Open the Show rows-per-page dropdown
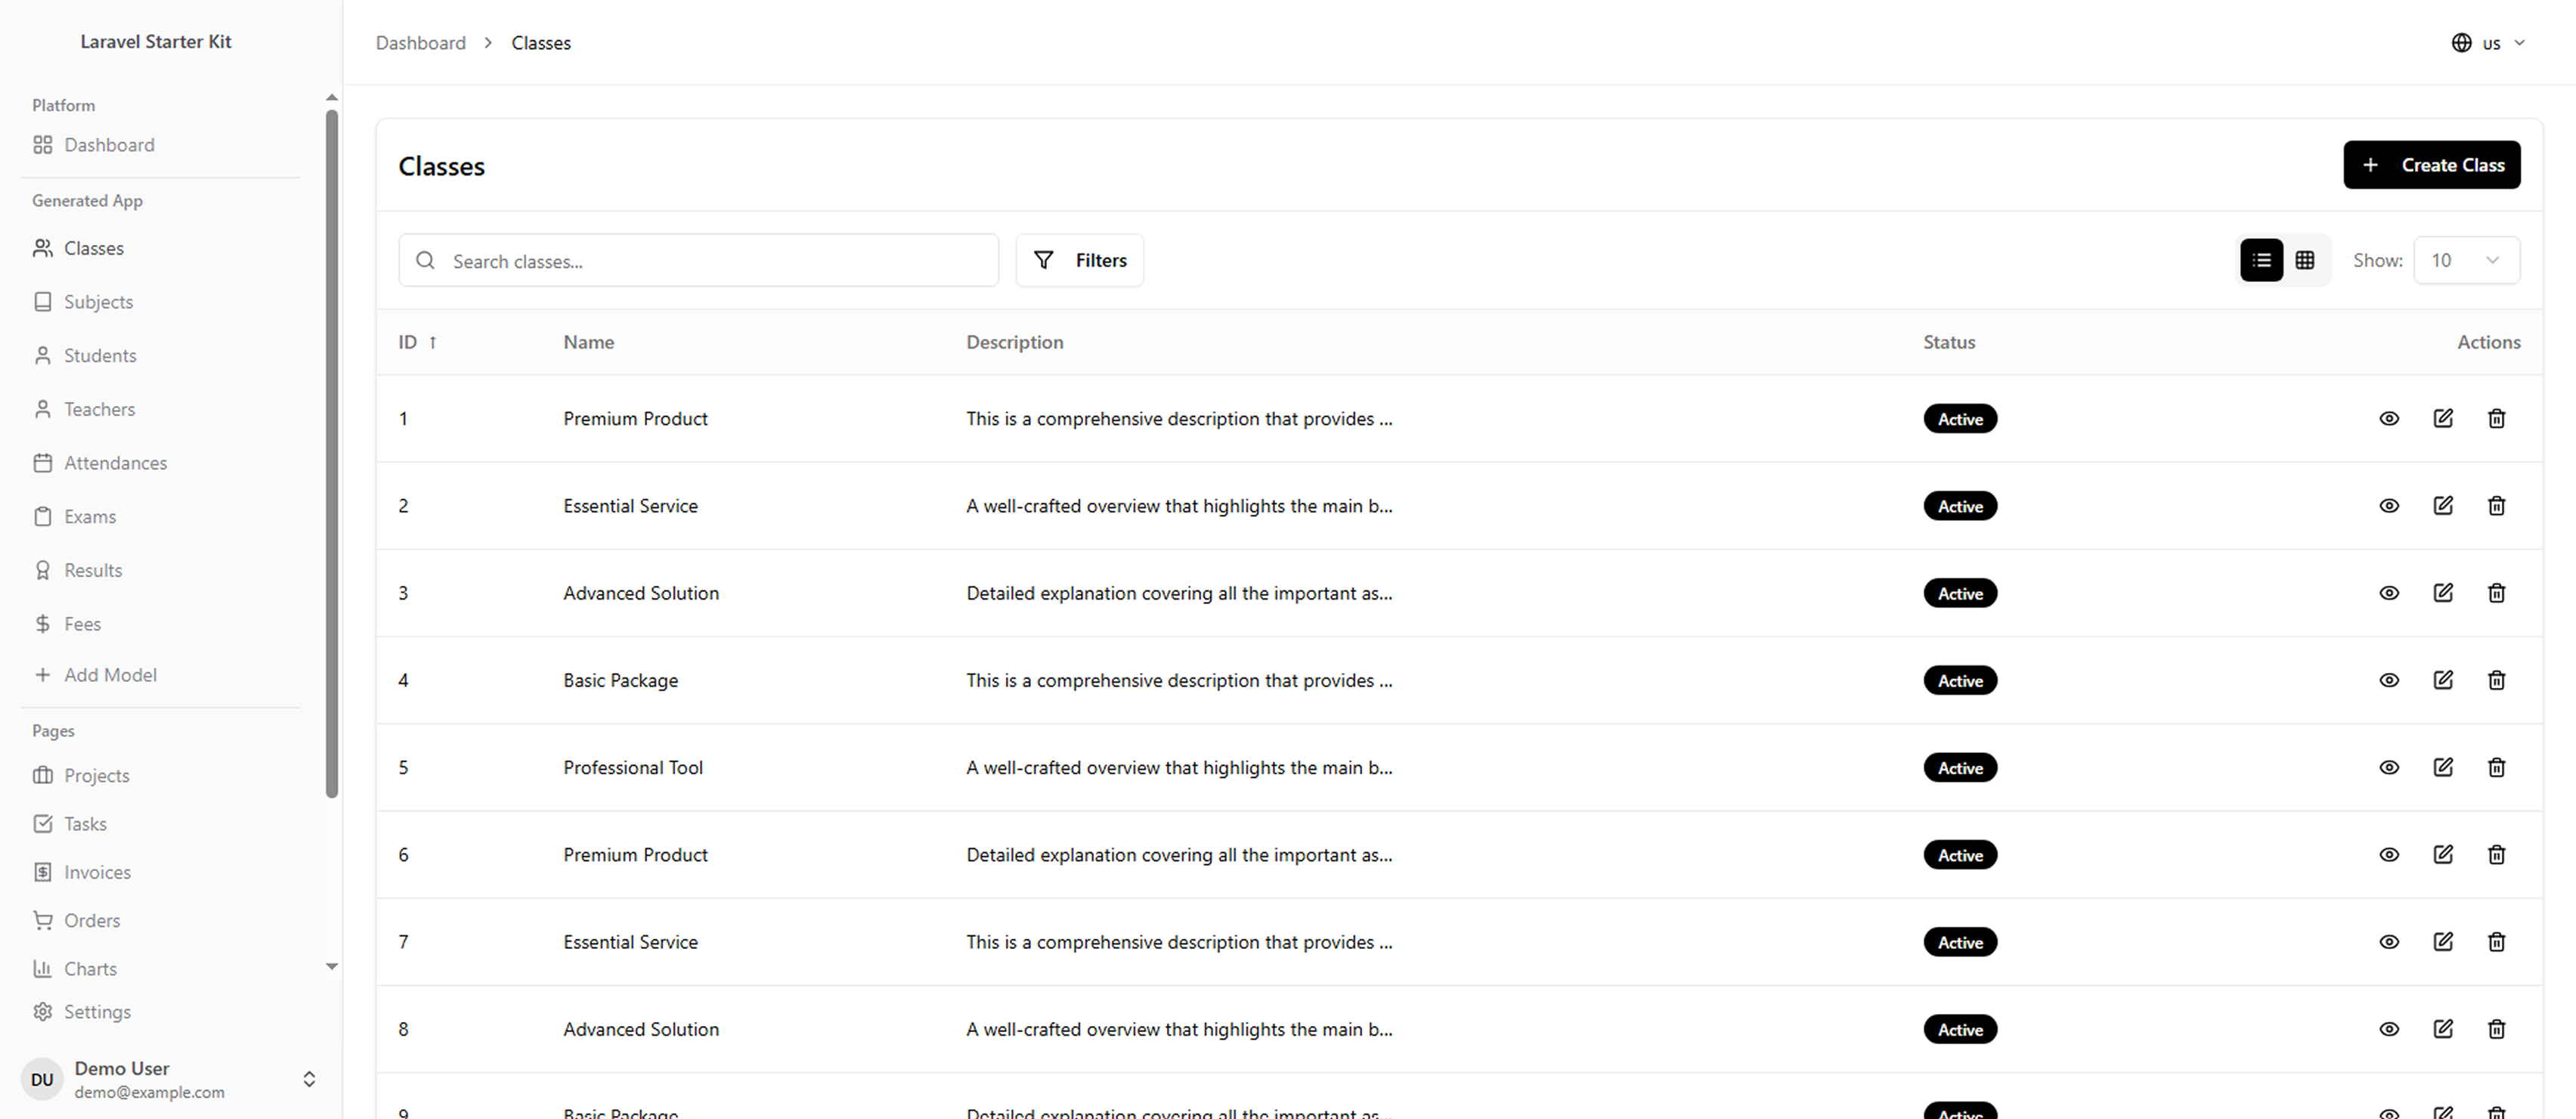Screen dimensions: 2576x1119 coord(2466,260)
